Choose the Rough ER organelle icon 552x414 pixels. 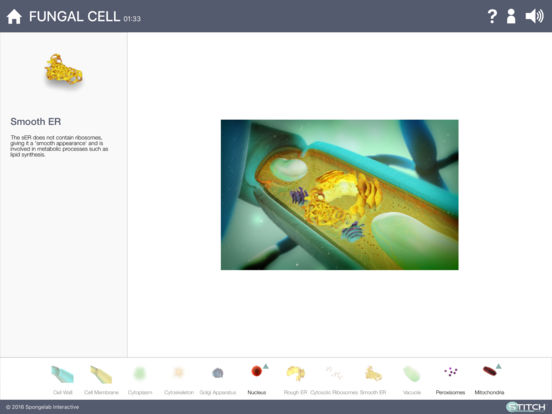tap(295, 373)
